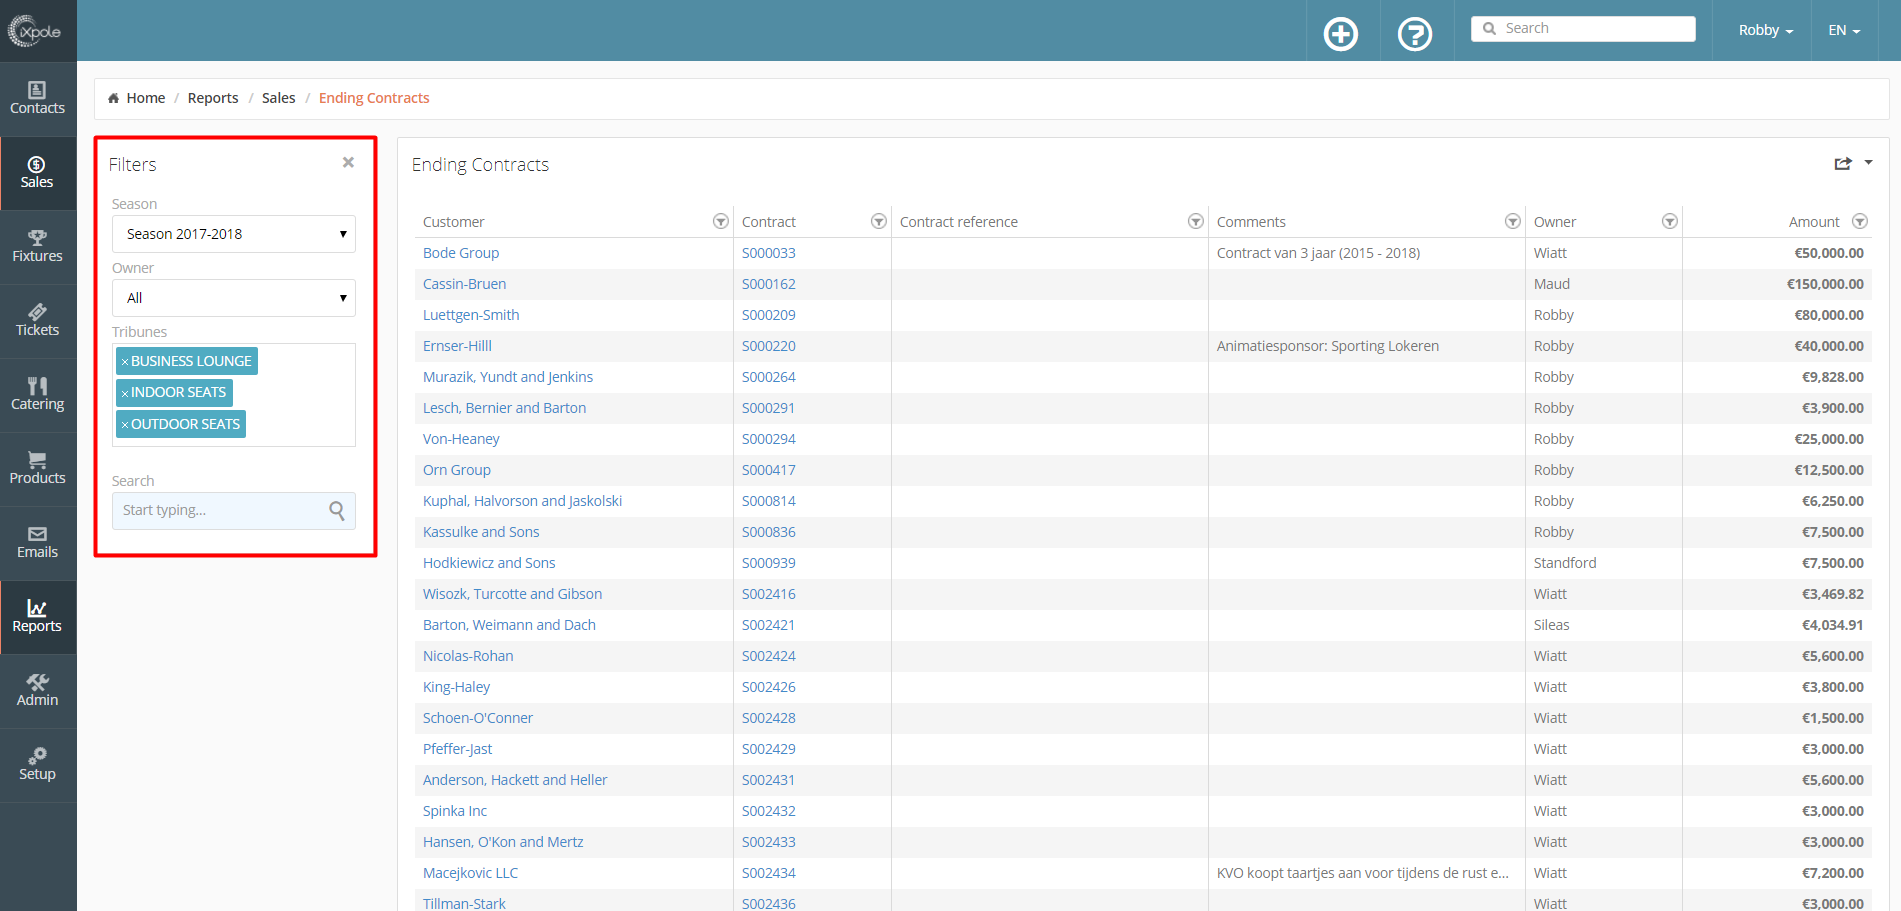The height and width of the screenshot is (911, 1901).
Task: Open customer Nicolas-Rohan
Action: tap(468, 656)
